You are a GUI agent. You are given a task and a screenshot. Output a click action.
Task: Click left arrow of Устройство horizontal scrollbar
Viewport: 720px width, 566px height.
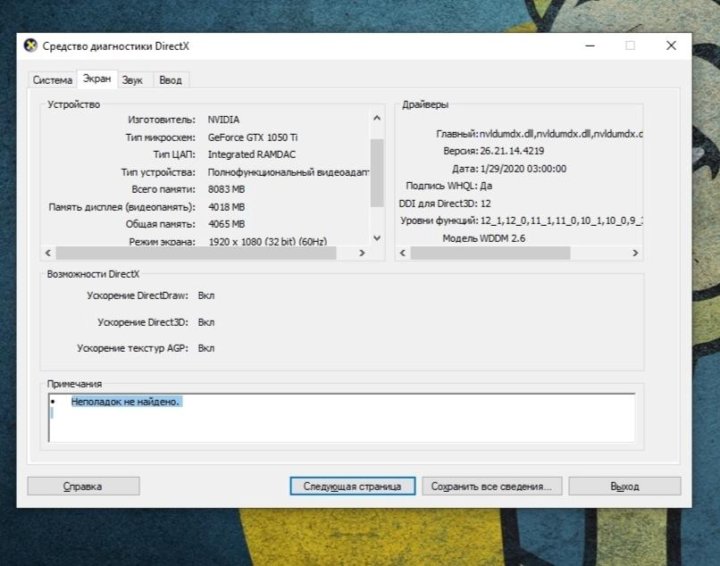click(x=48, y=254)
